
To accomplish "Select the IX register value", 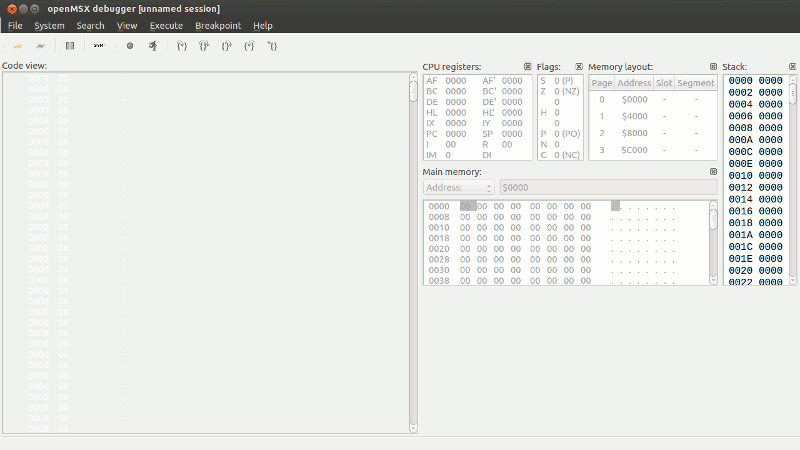I will point(456,123).
